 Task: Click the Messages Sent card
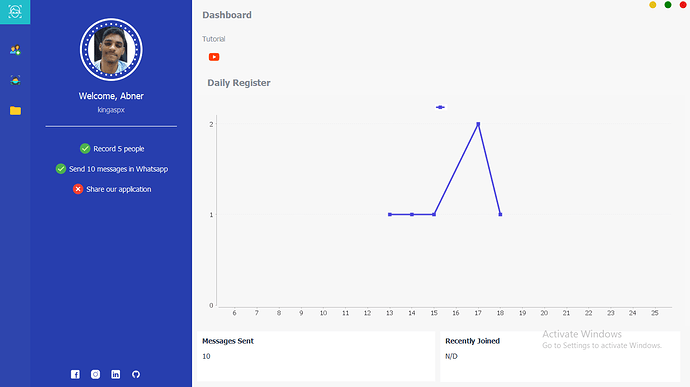click(x=316, y=356)
